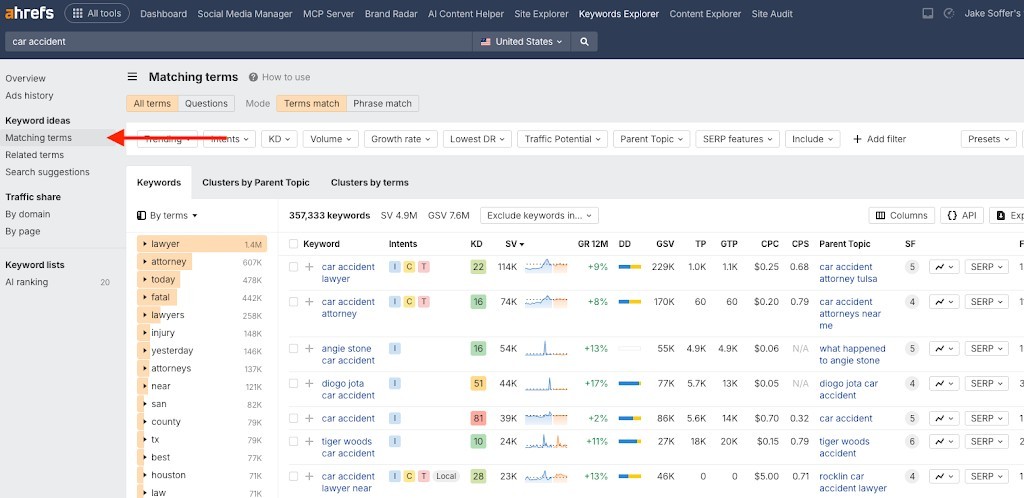The width and height of the screenshot is (1024, 498).
Task: Click the plus icon for car accident lawyer
Action: (x=310, y=266)
